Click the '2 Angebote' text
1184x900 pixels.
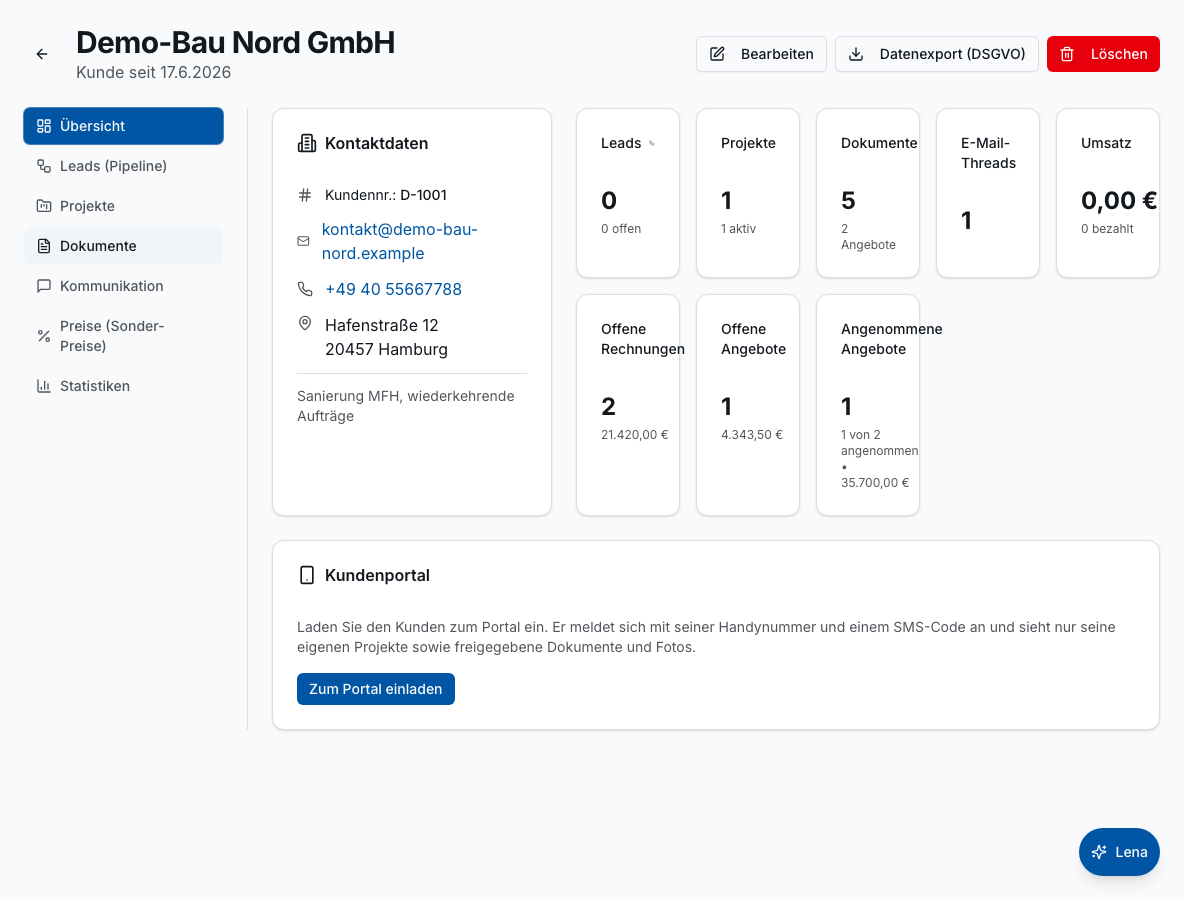point(868,236)
